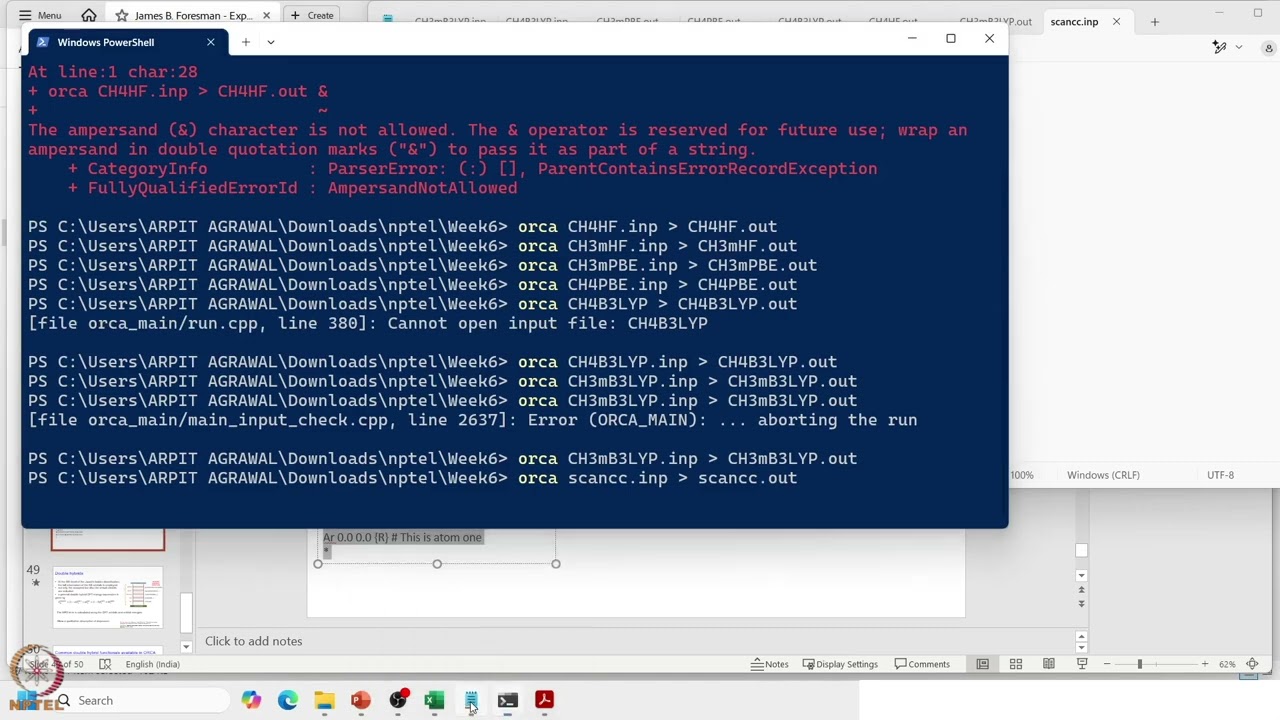1280x720 pixels.
Task: Fit slide to current window
Action: tap(1252, 664)
